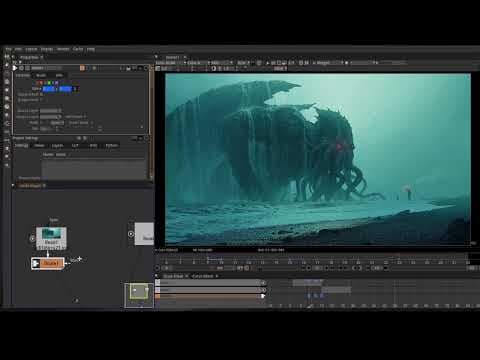Open the LUT tab in Project Settings
The image size is (480, 360).
pyautogui.click(x=75, y=146)
